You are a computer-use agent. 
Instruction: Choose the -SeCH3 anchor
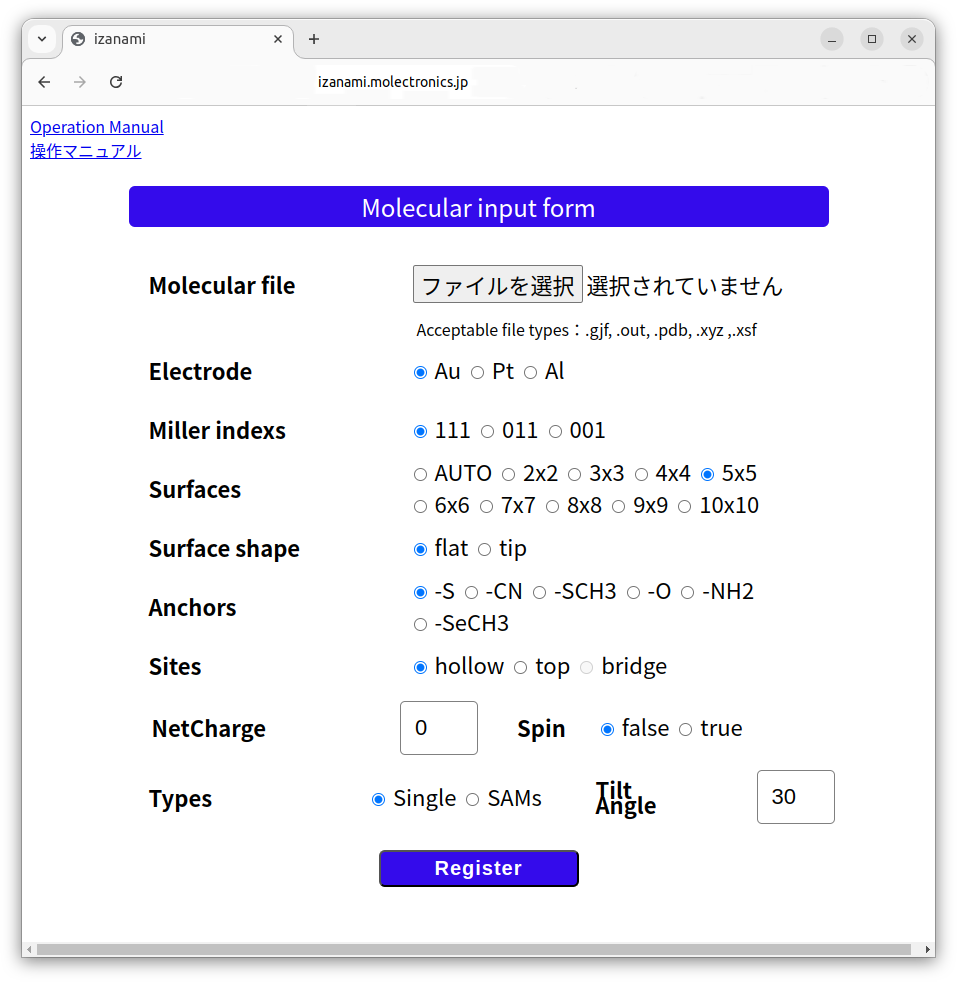pos(420,624)
